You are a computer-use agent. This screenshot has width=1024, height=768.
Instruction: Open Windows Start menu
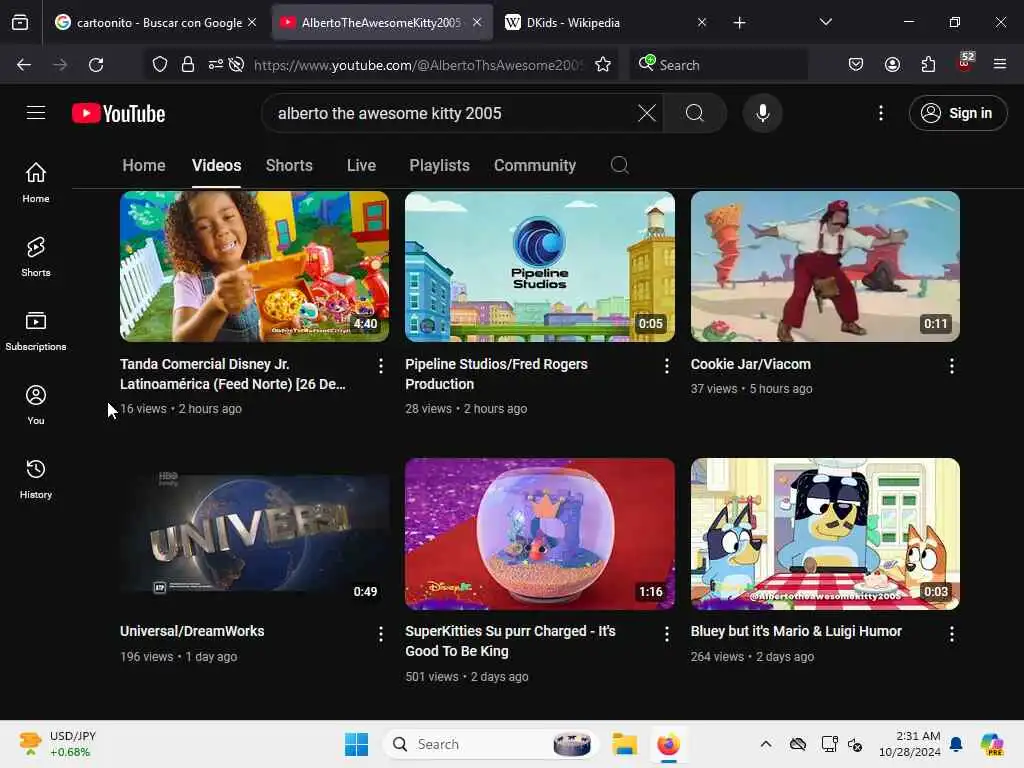click(357, 744)
